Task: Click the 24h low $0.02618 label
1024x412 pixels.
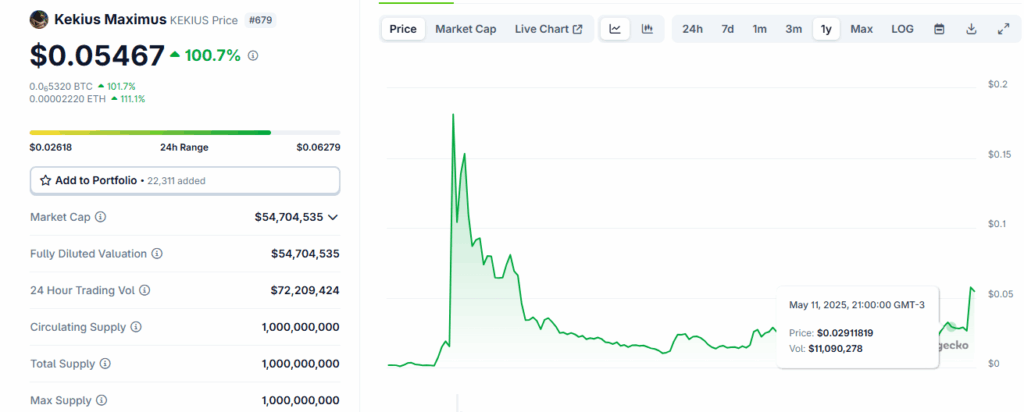Action: click(x=50, y=147)
